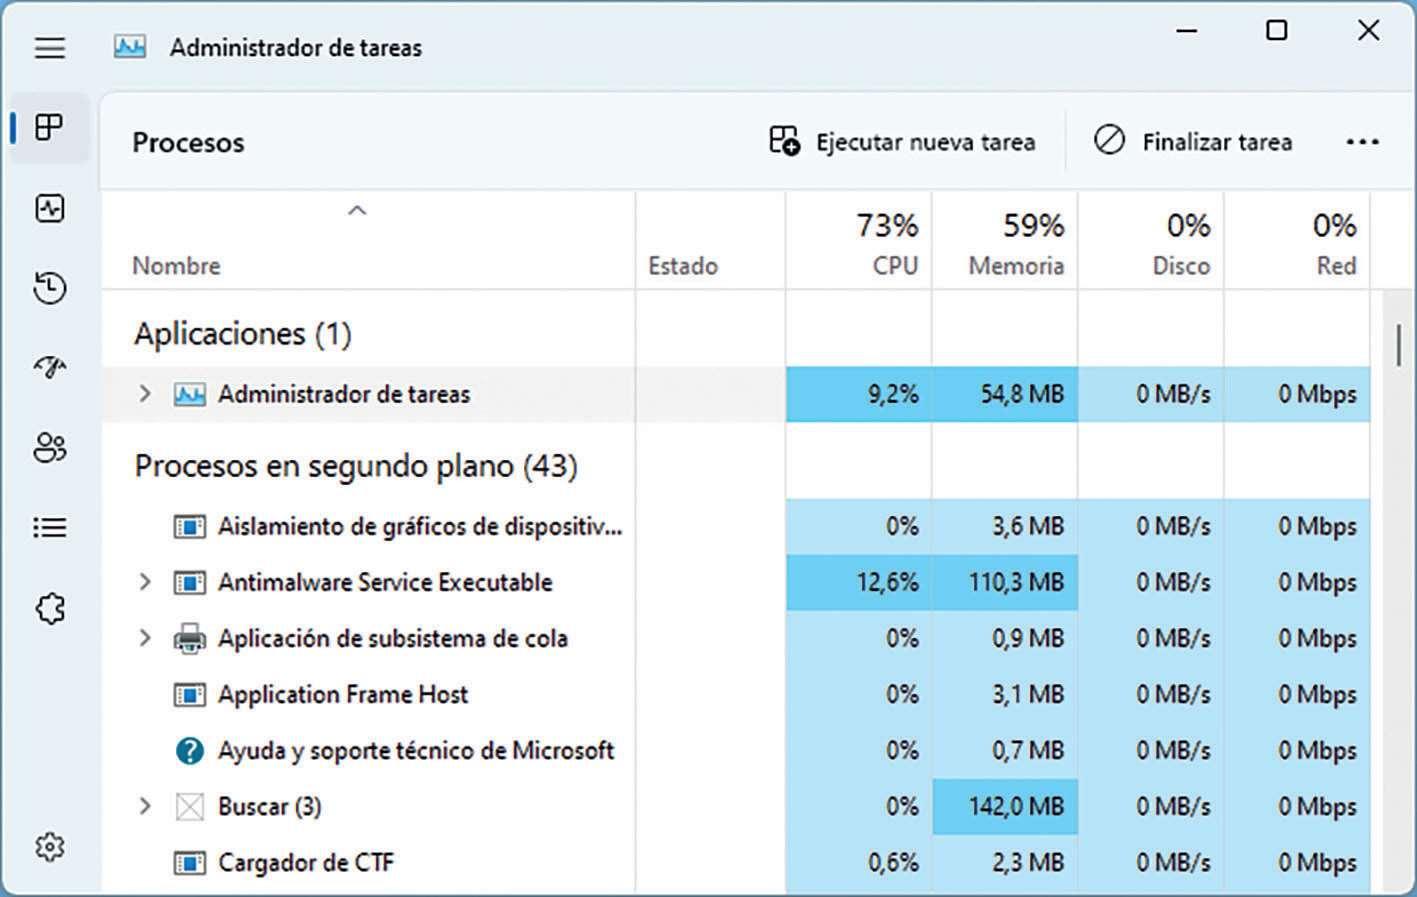1417x897 pixels.
Task: Expand the Buscar (3) process group
Action: click(145, 806)
